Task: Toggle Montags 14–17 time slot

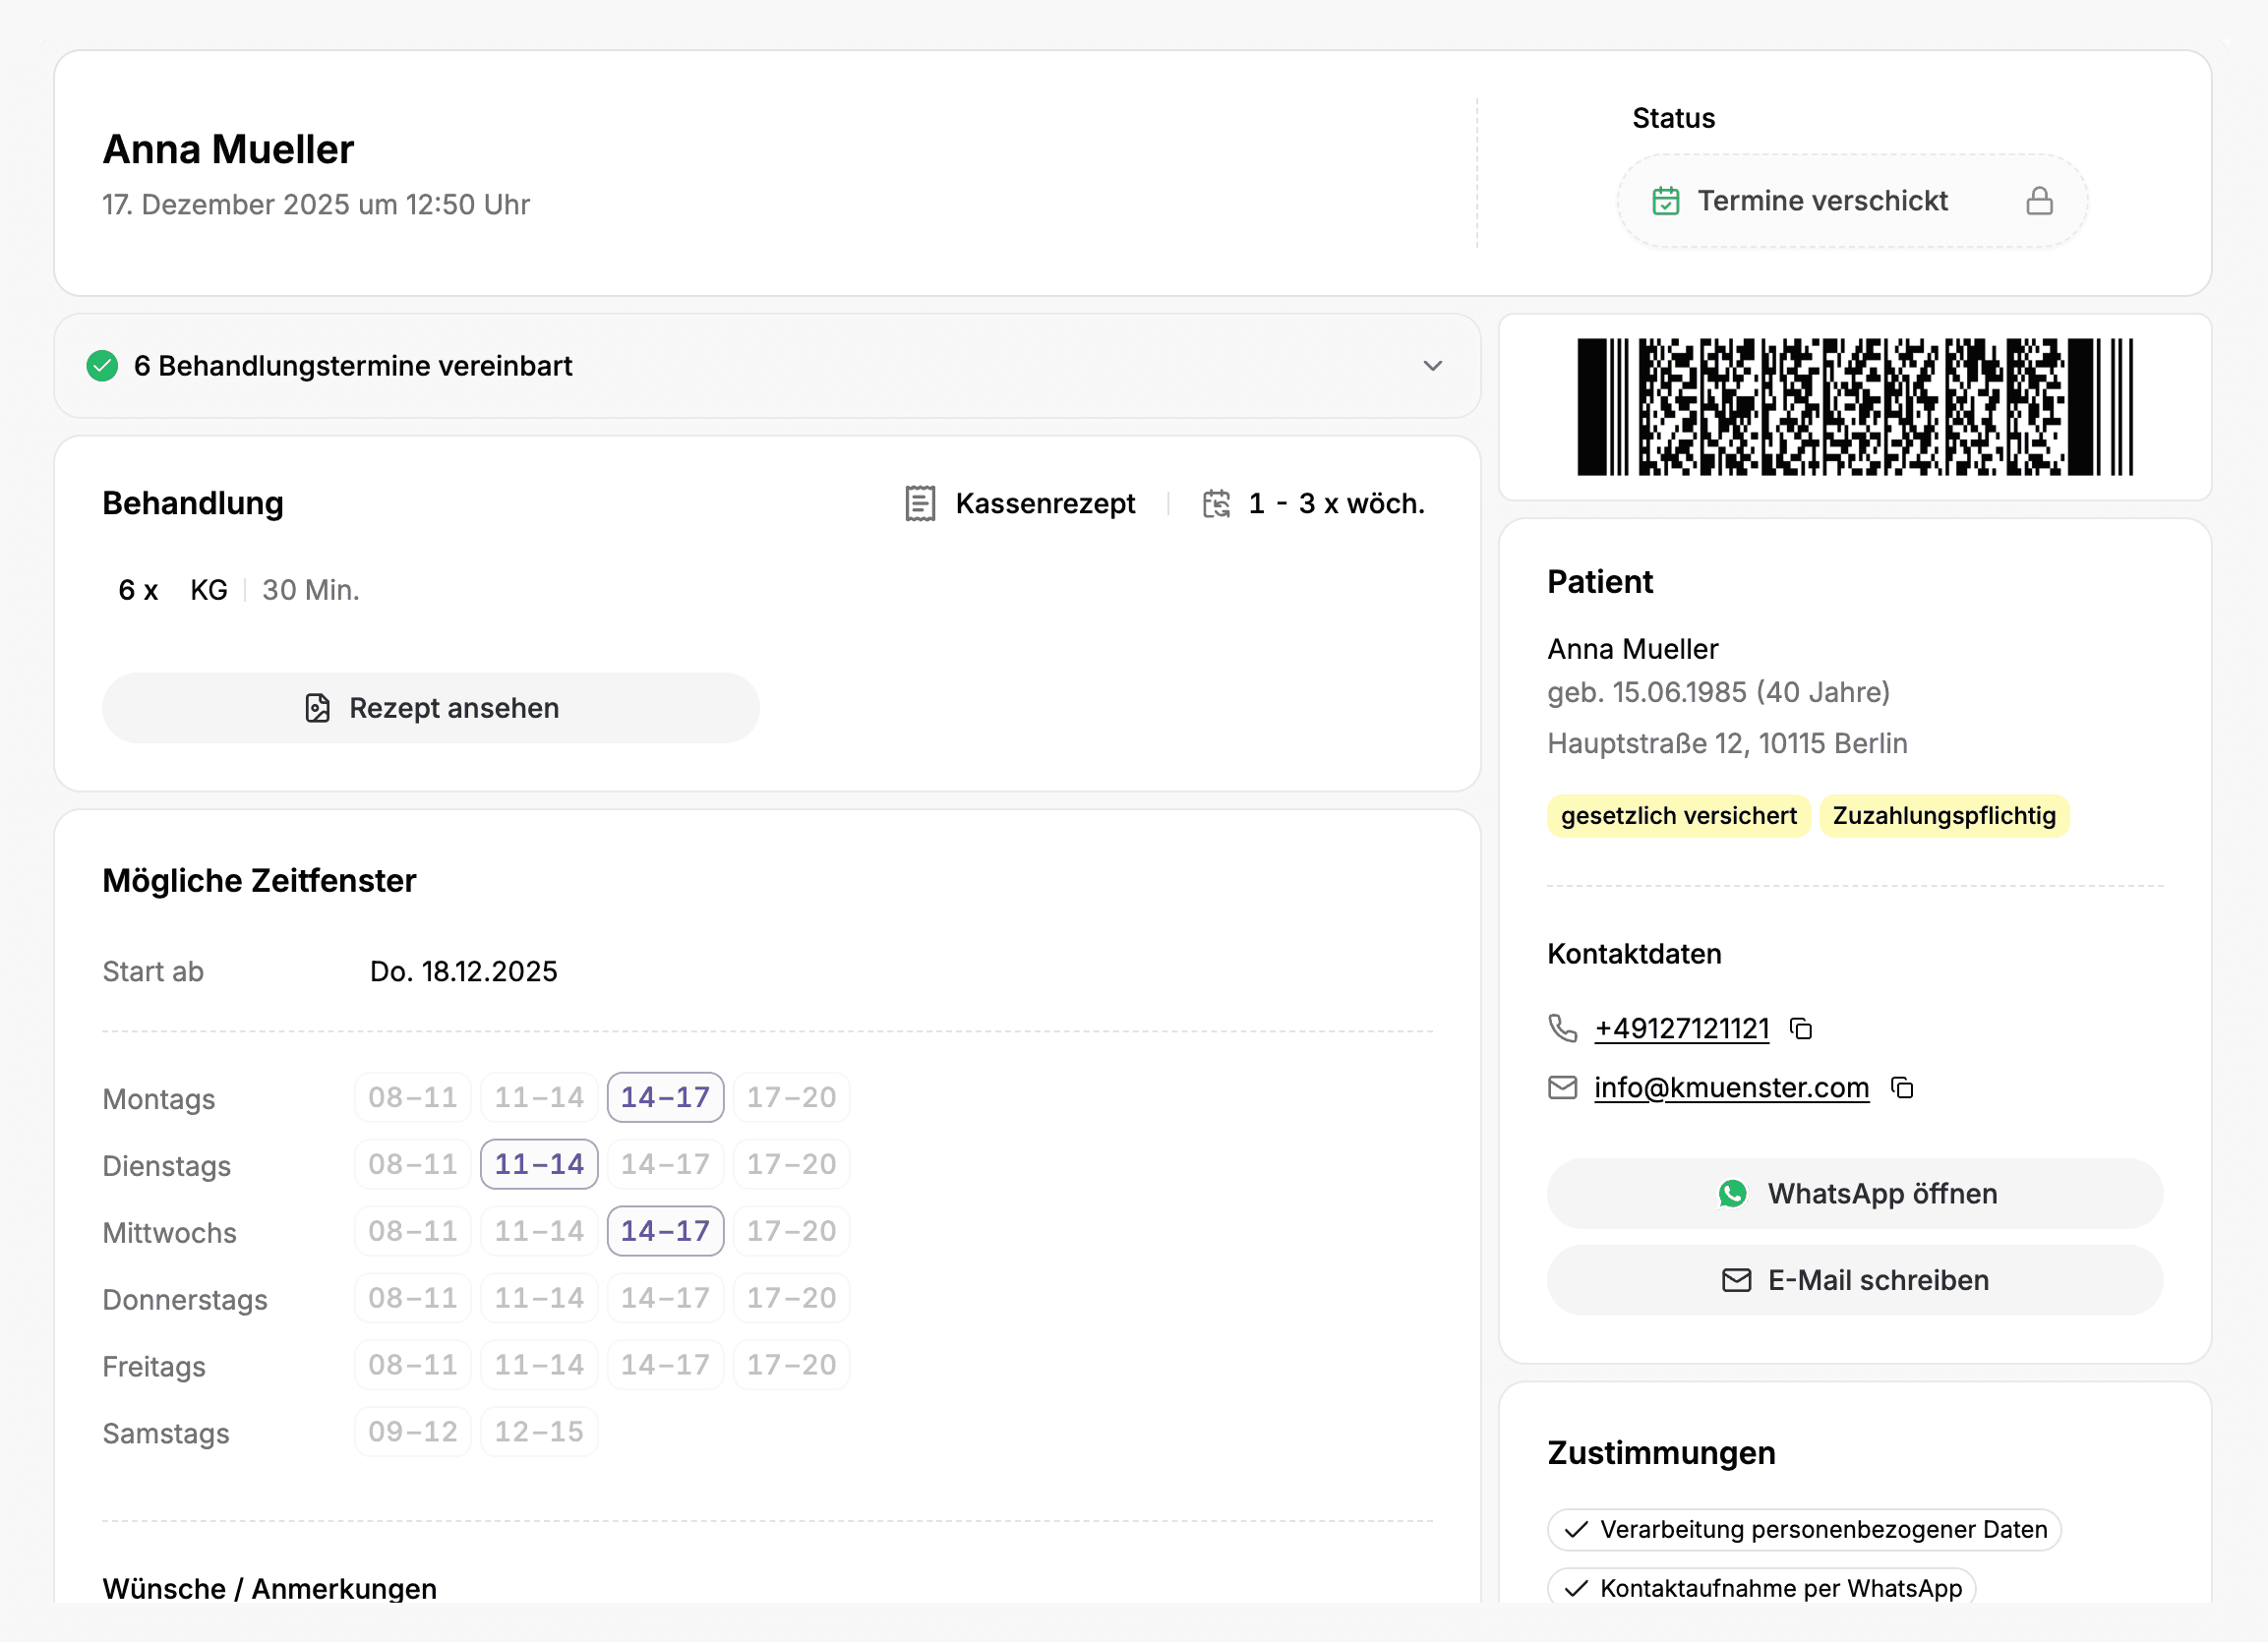Action: click(665, 1097)
